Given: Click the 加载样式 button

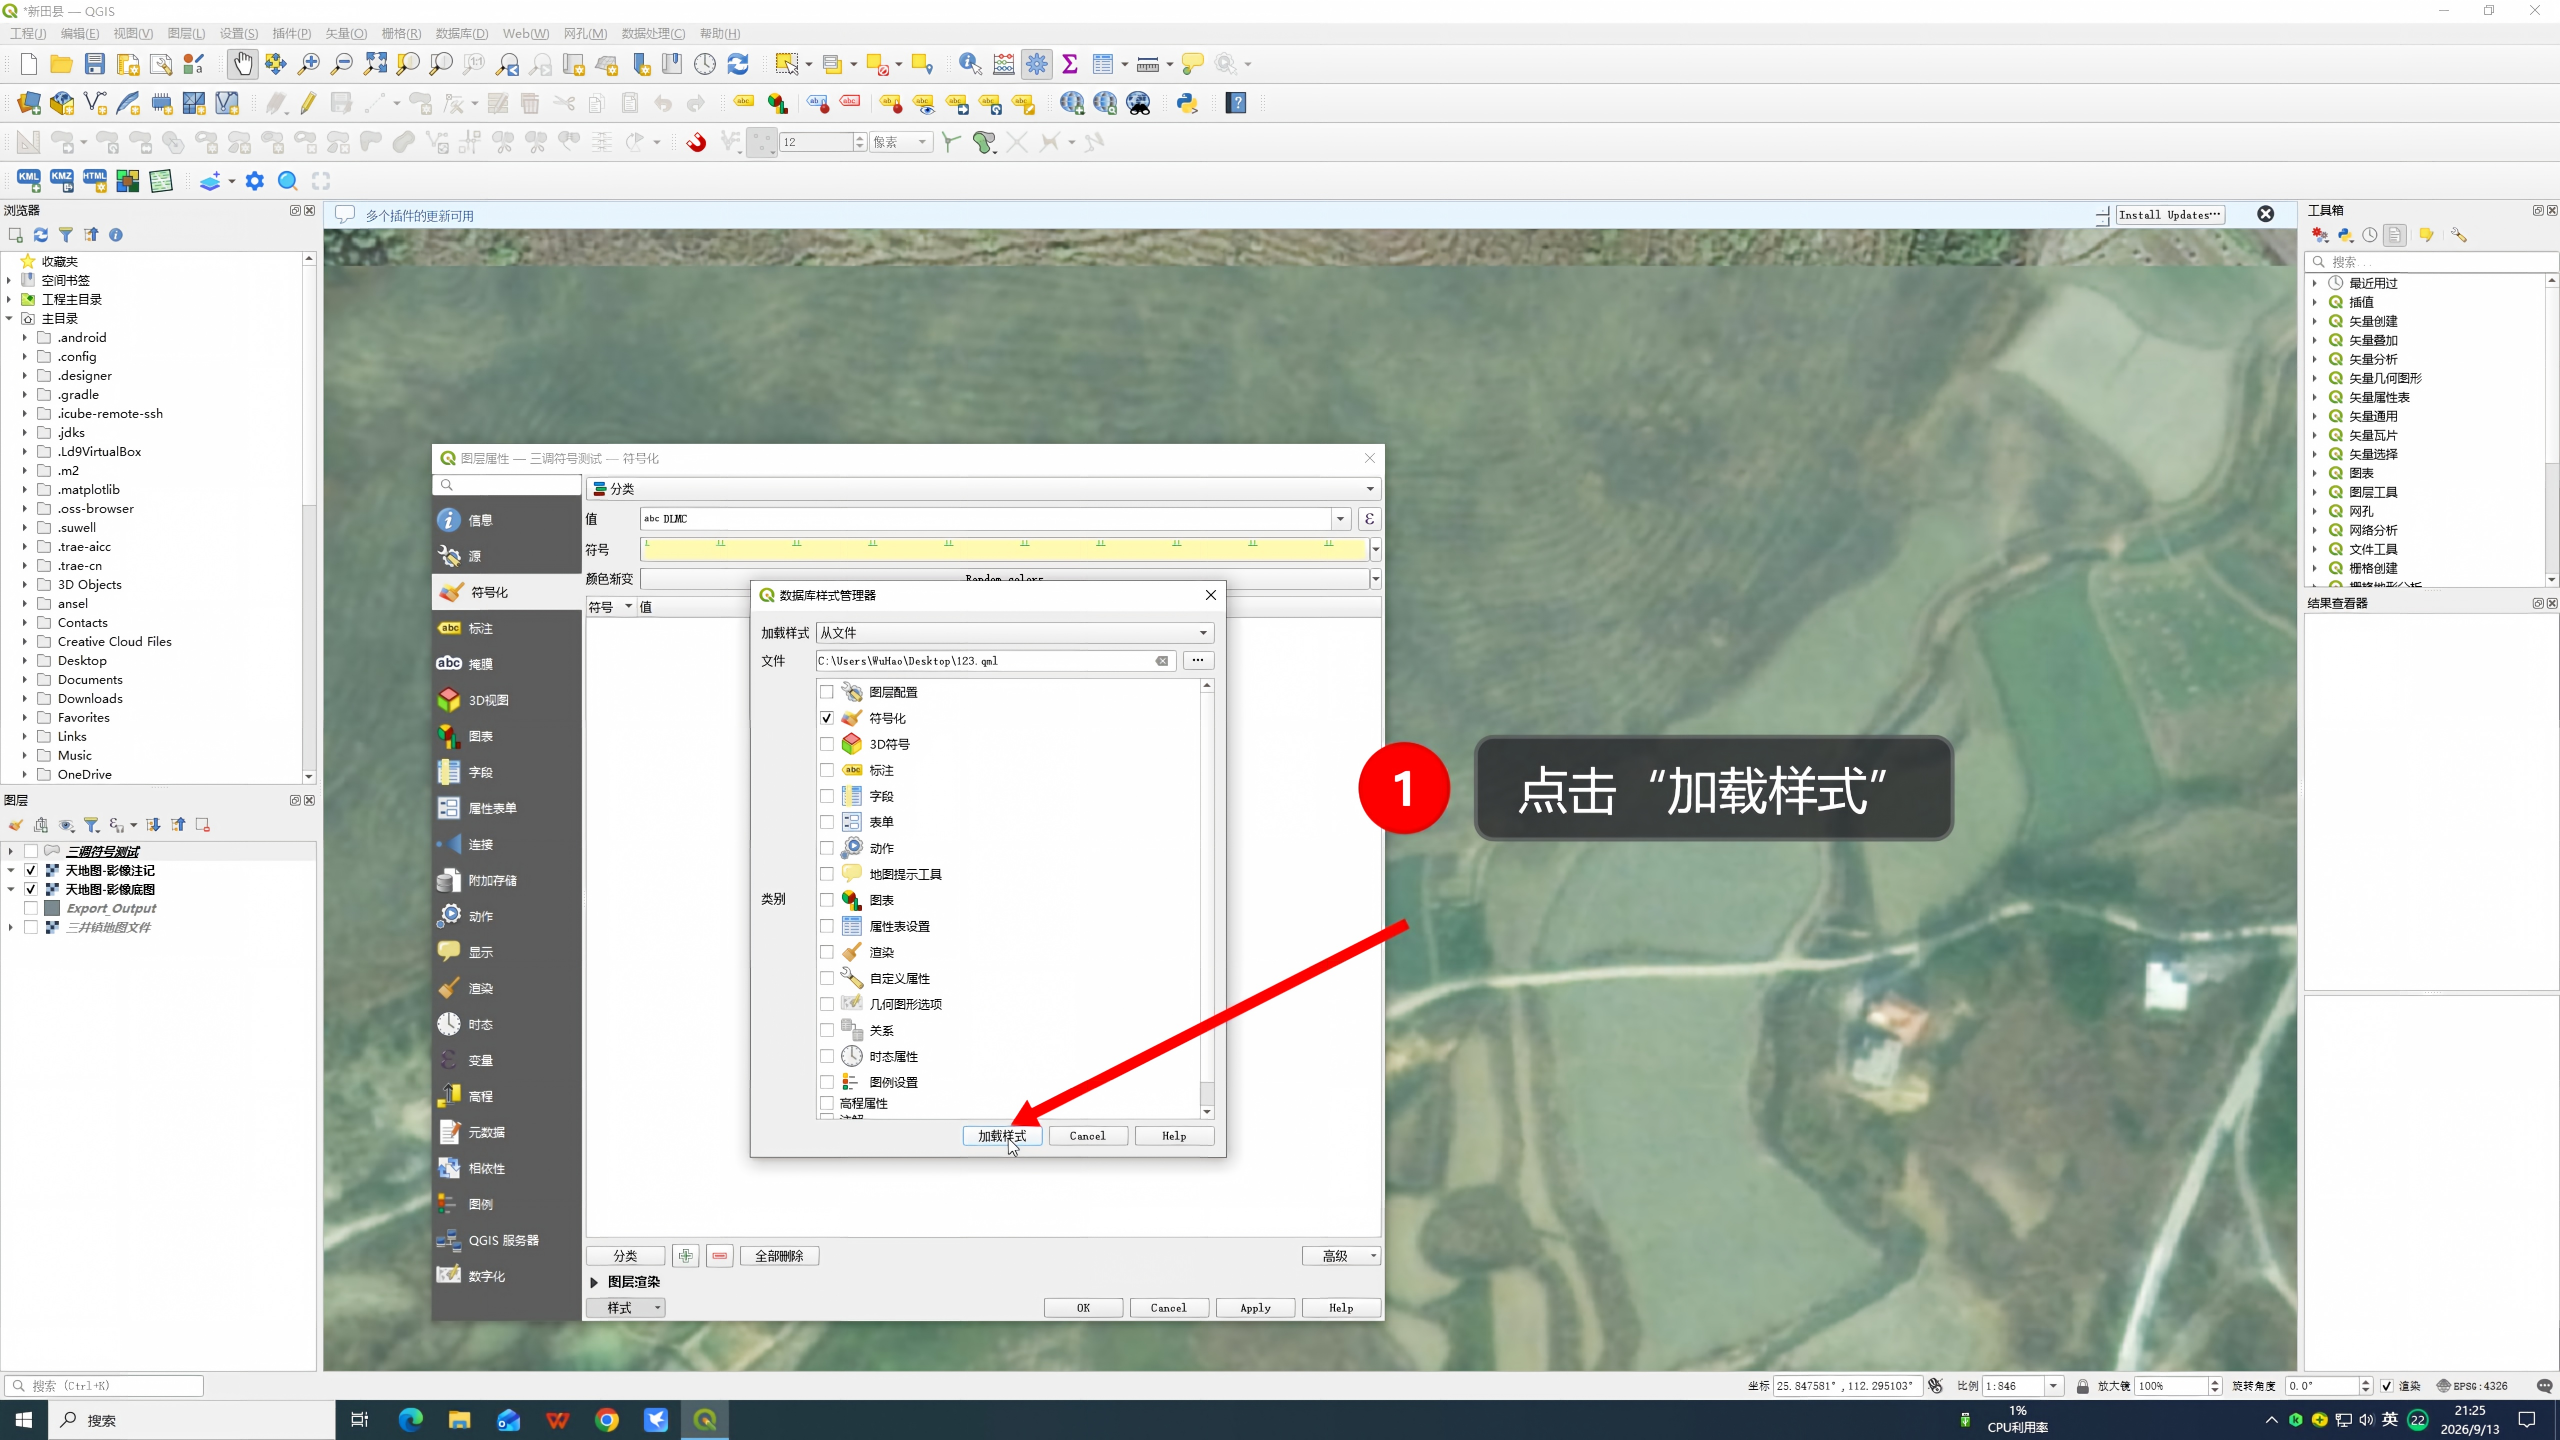Looking at the screenshot, I should tap(1002, 1136).
